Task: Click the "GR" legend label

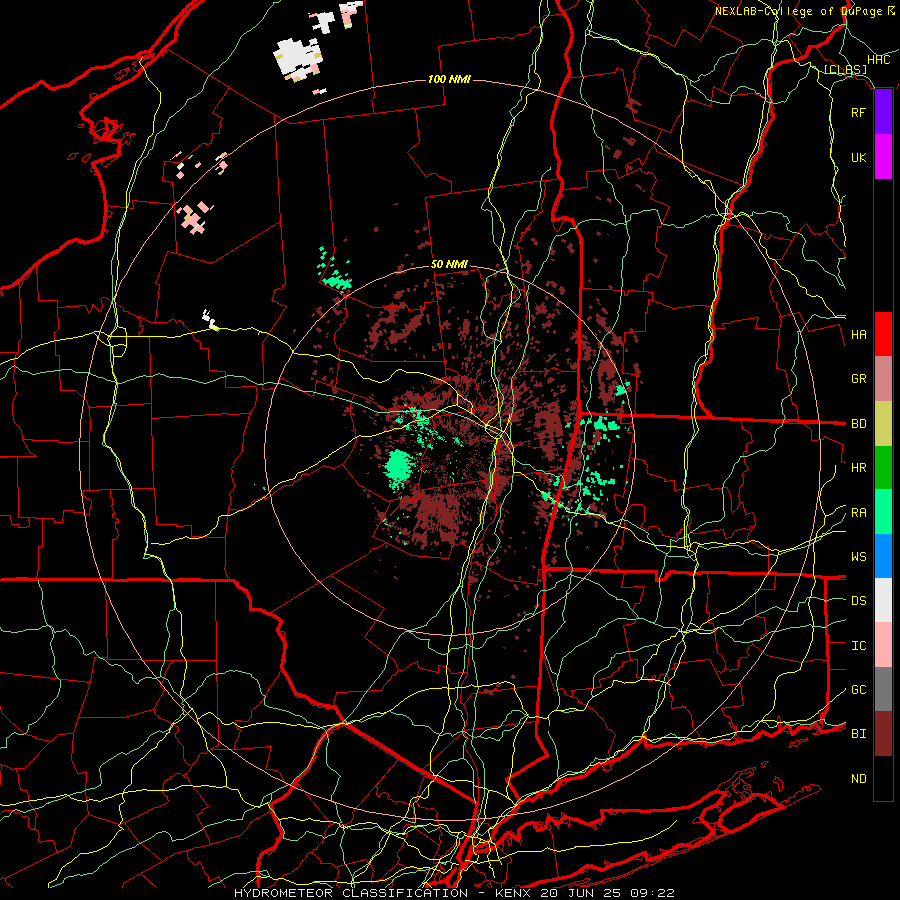Action: (x=859, y=379)
